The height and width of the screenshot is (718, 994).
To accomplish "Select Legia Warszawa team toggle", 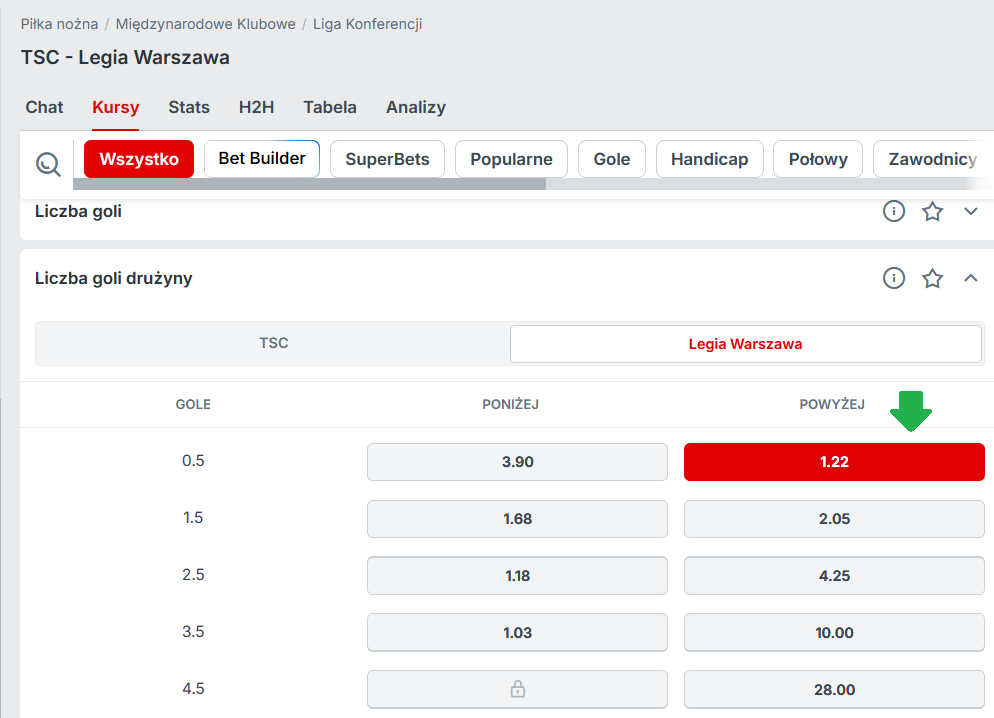I will click(745, 344).
